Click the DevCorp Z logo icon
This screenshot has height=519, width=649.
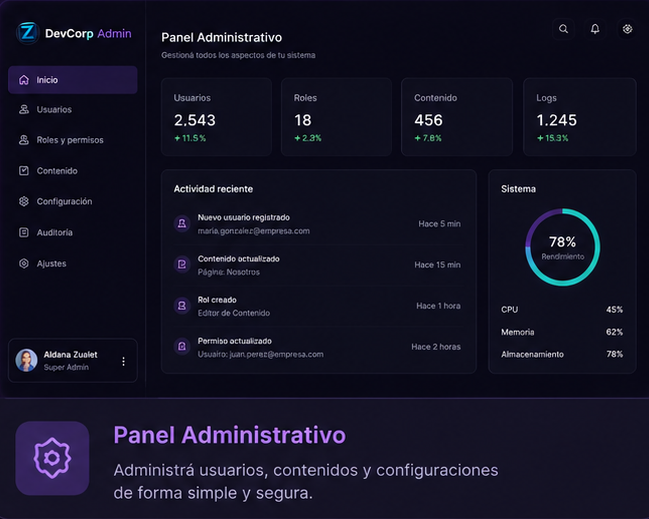pyautogui.click(x=28, y=33)
